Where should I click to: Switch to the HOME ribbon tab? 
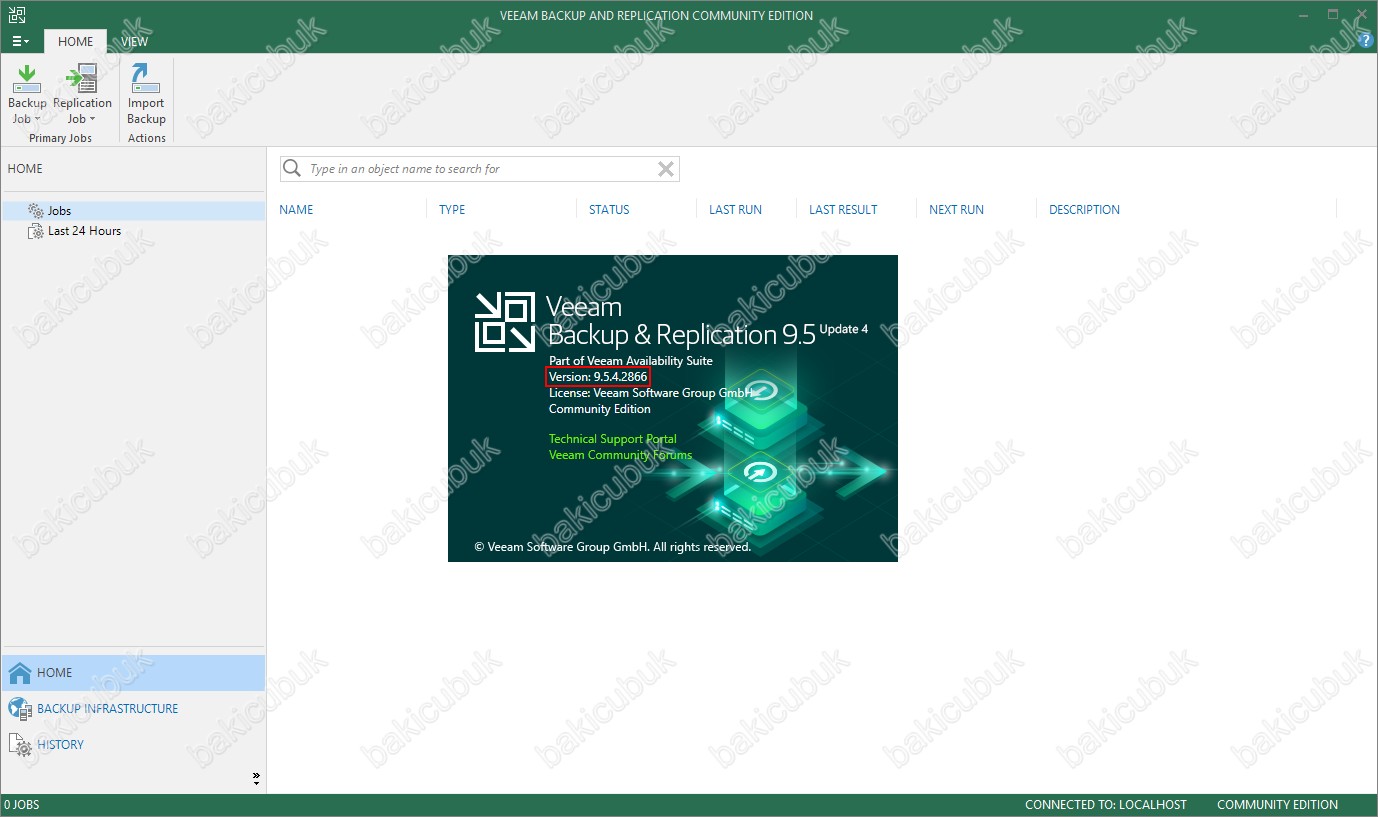coord(75,41)
